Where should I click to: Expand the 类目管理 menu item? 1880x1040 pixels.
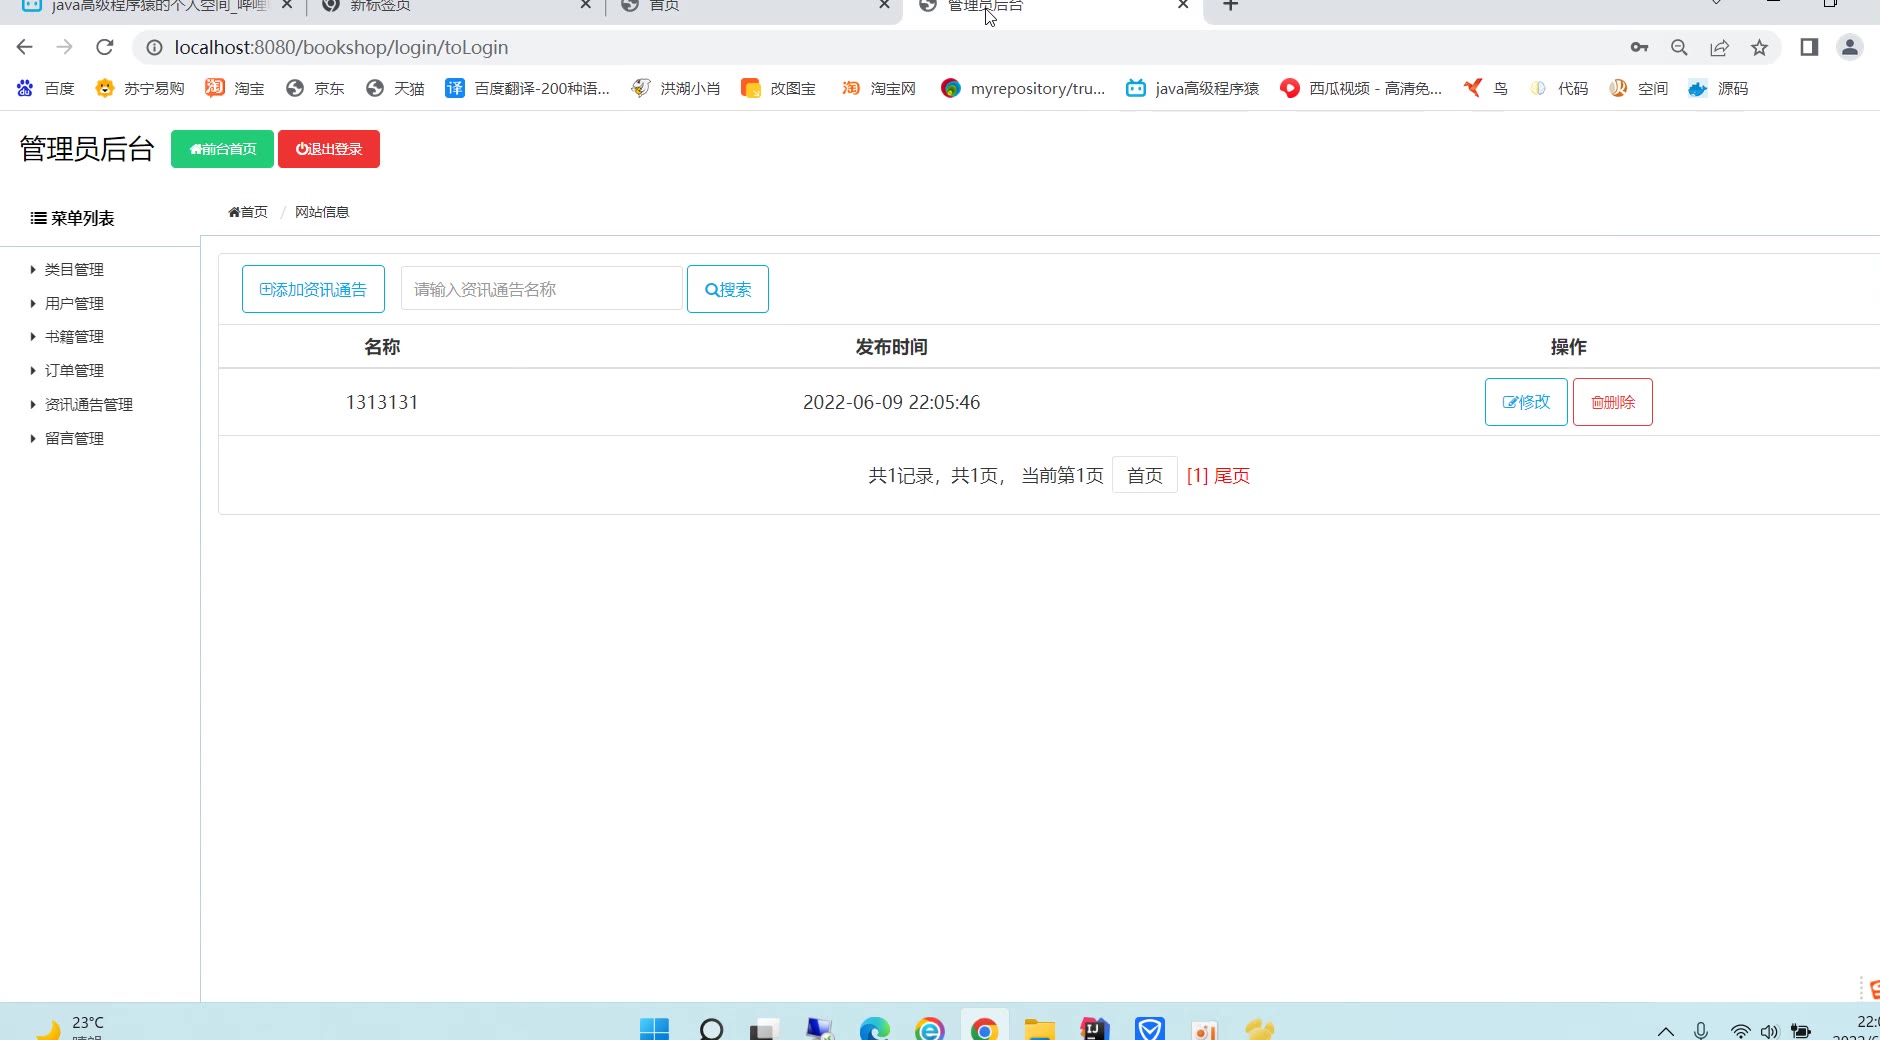click(74, 270)
